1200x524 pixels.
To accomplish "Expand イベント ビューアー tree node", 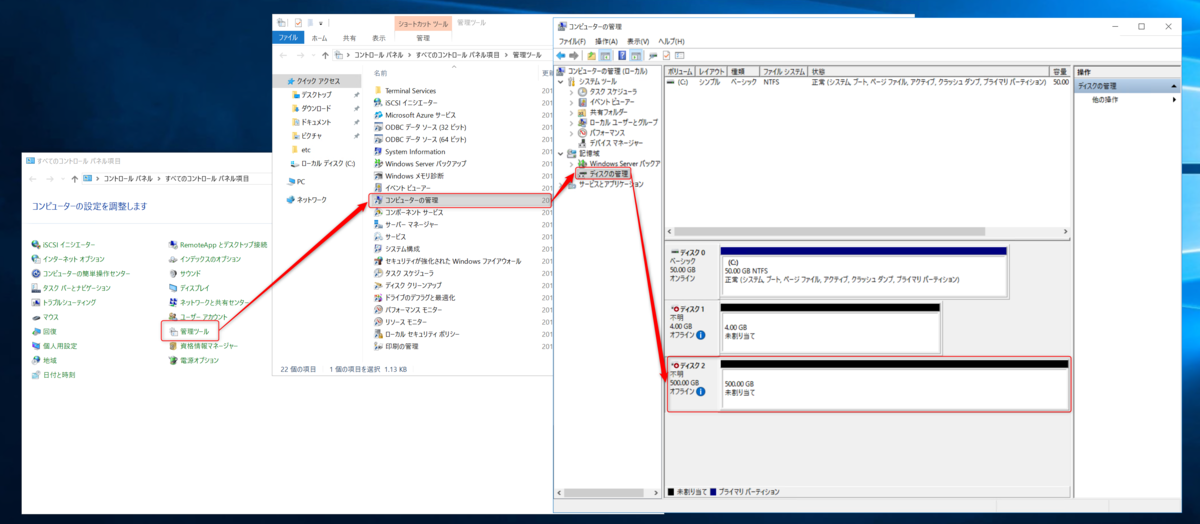I will tap(572, 102).
